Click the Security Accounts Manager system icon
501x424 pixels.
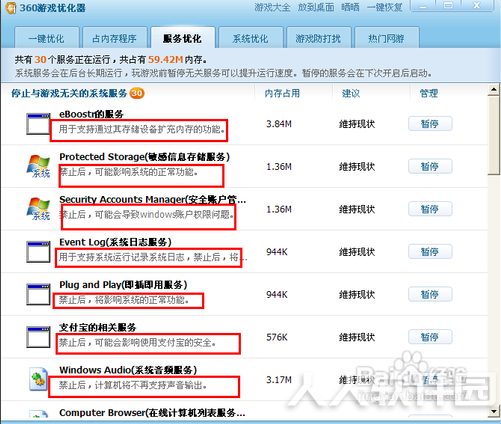[38, 209]
